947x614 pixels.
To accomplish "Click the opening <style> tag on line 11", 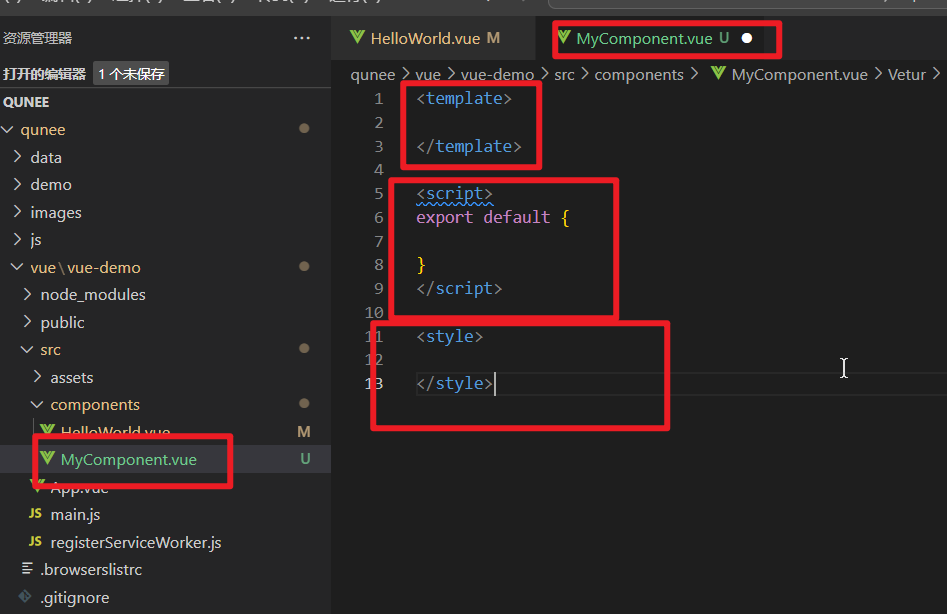I will pos(449,336).
